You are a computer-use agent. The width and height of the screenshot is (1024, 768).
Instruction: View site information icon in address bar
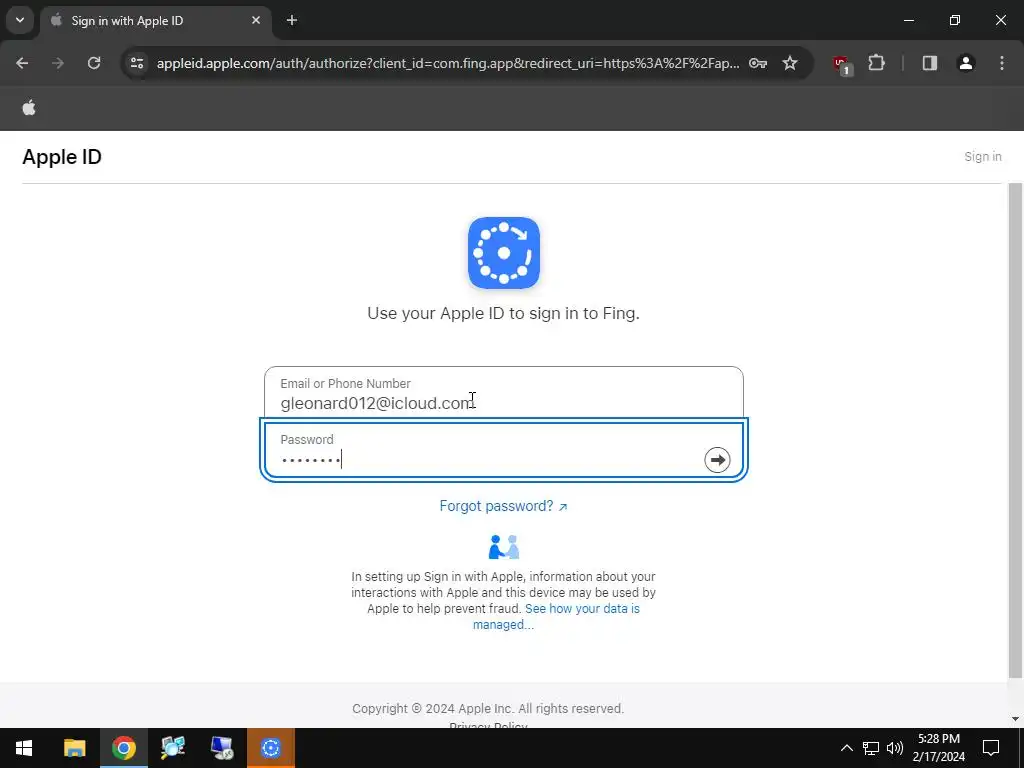click(x=137, y=63)
